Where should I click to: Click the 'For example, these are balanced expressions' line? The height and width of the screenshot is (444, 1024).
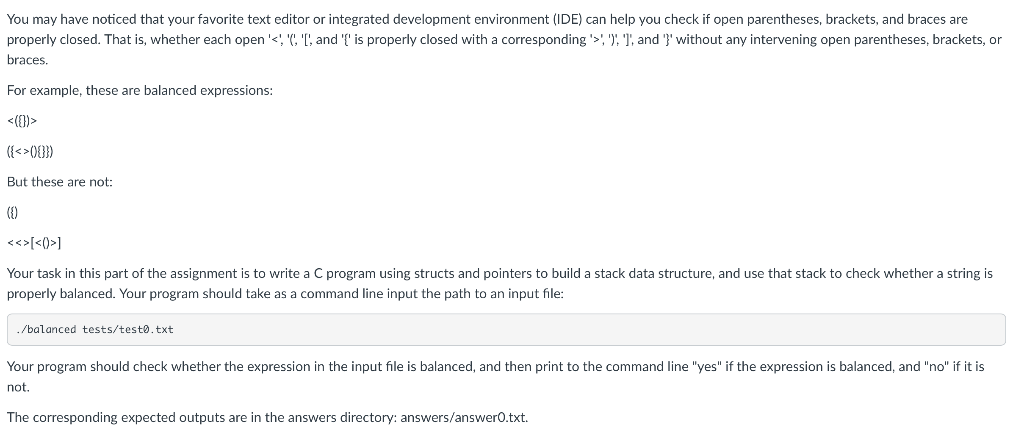140,90
